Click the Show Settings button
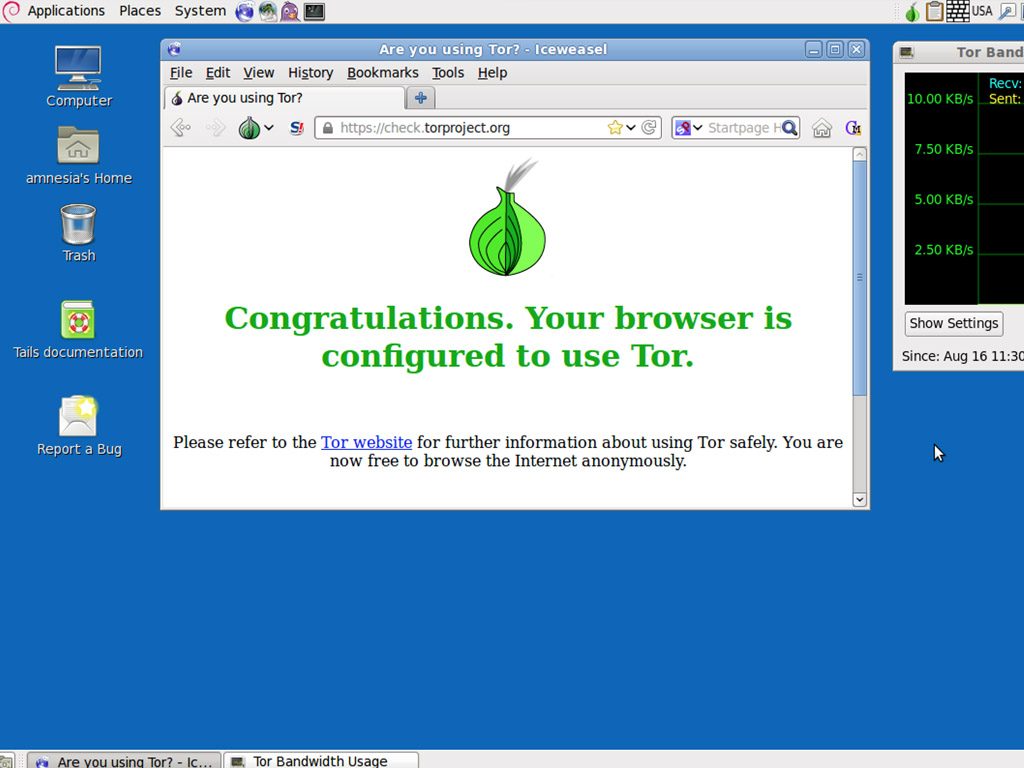The image size is (1024, 768). click(x=953, y=323)
